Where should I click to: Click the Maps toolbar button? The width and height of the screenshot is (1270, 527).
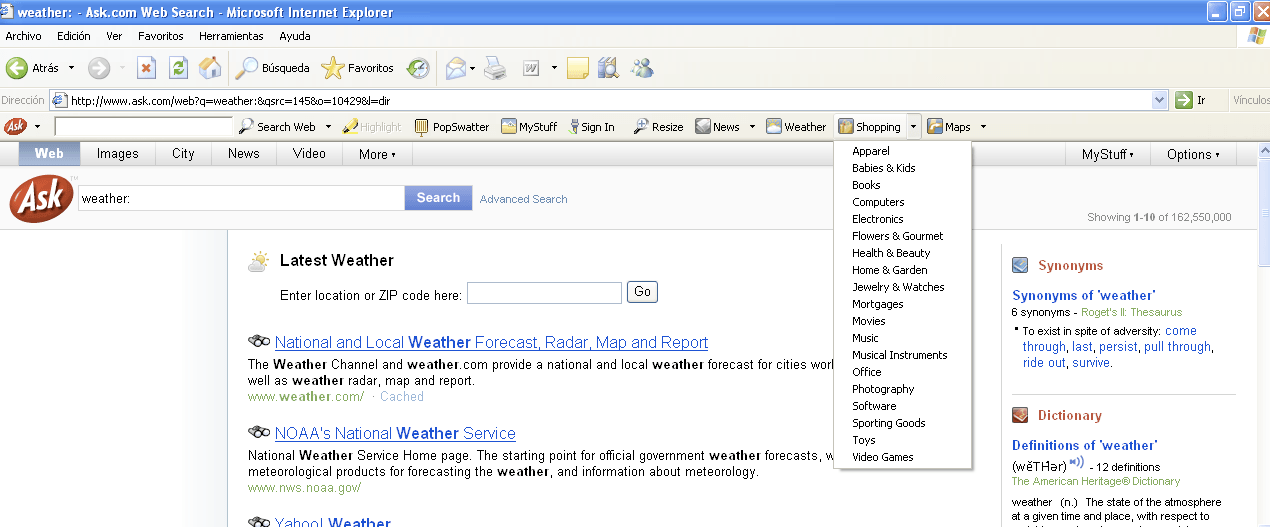[x=949, y=127]
